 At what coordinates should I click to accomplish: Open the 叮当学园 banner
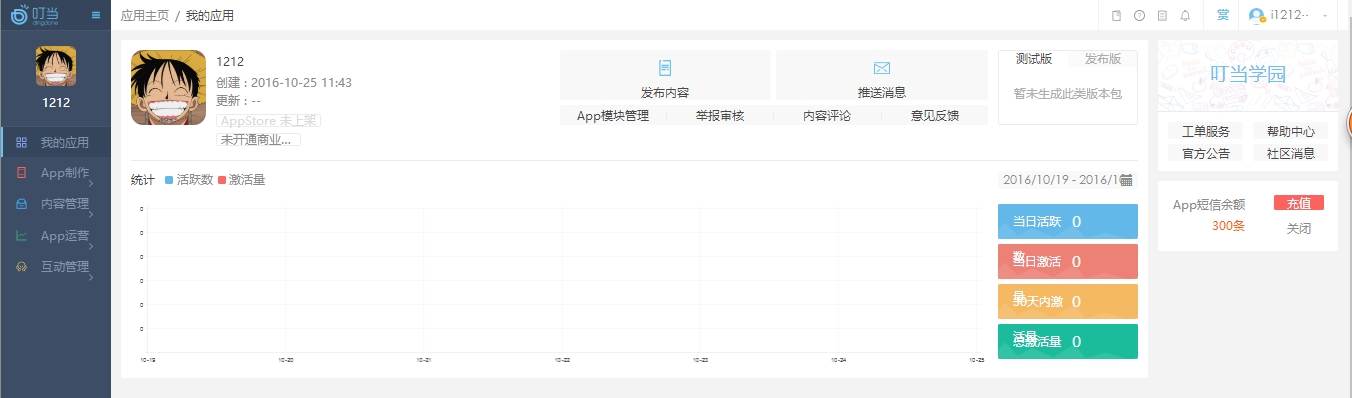click(1247, 75)
